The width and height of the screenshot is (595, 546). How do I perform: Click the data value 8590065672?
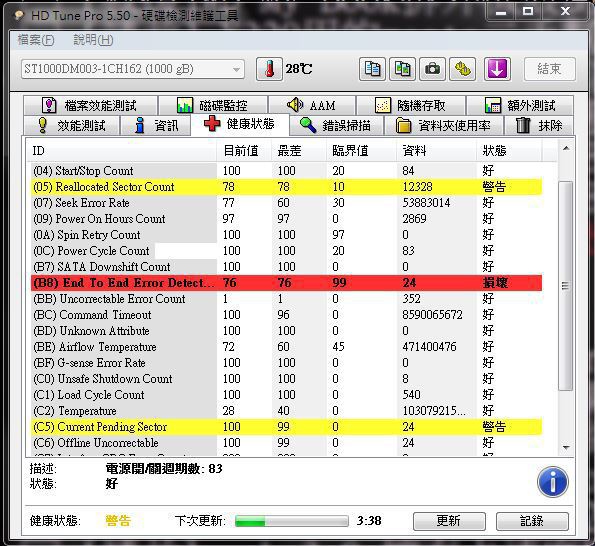(x=432, y=315)
